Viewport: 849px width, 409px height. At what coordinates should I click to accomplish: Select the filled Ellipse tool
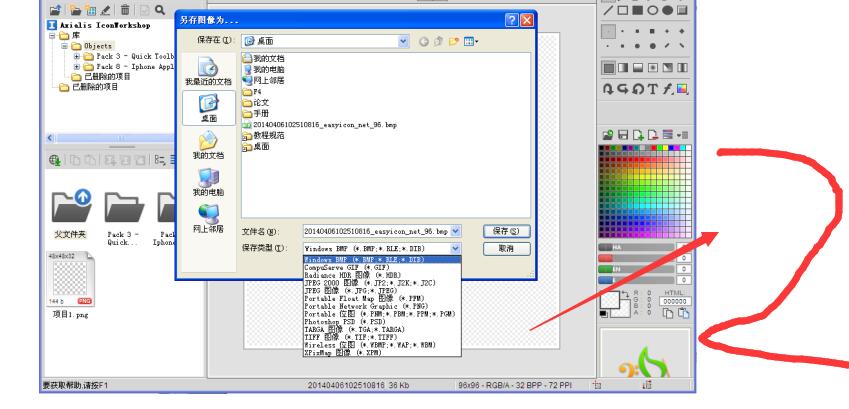click(x=667, y=10)
